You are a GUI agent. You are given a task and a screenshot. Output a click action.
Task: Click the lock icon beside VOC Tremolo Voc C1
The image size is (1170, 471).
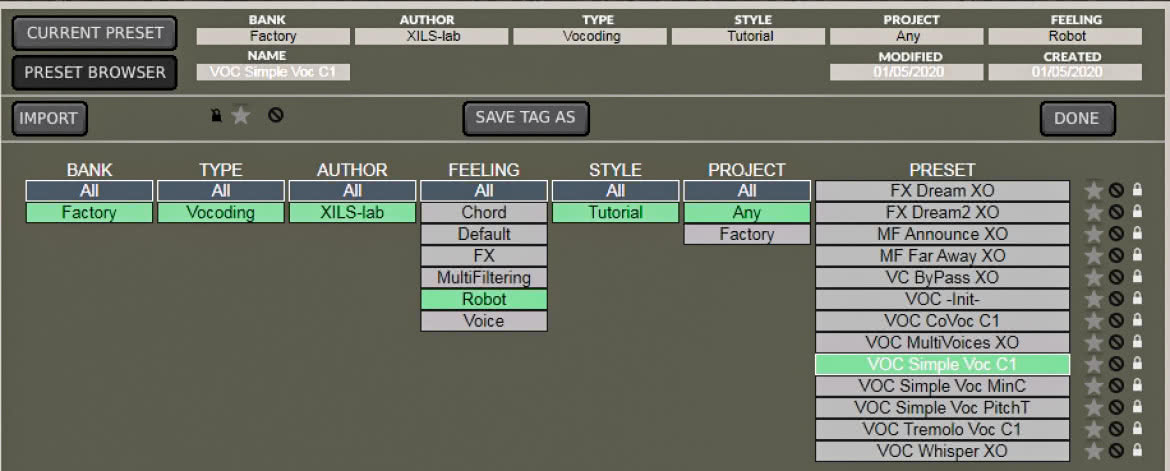[x=1137, y=428]
